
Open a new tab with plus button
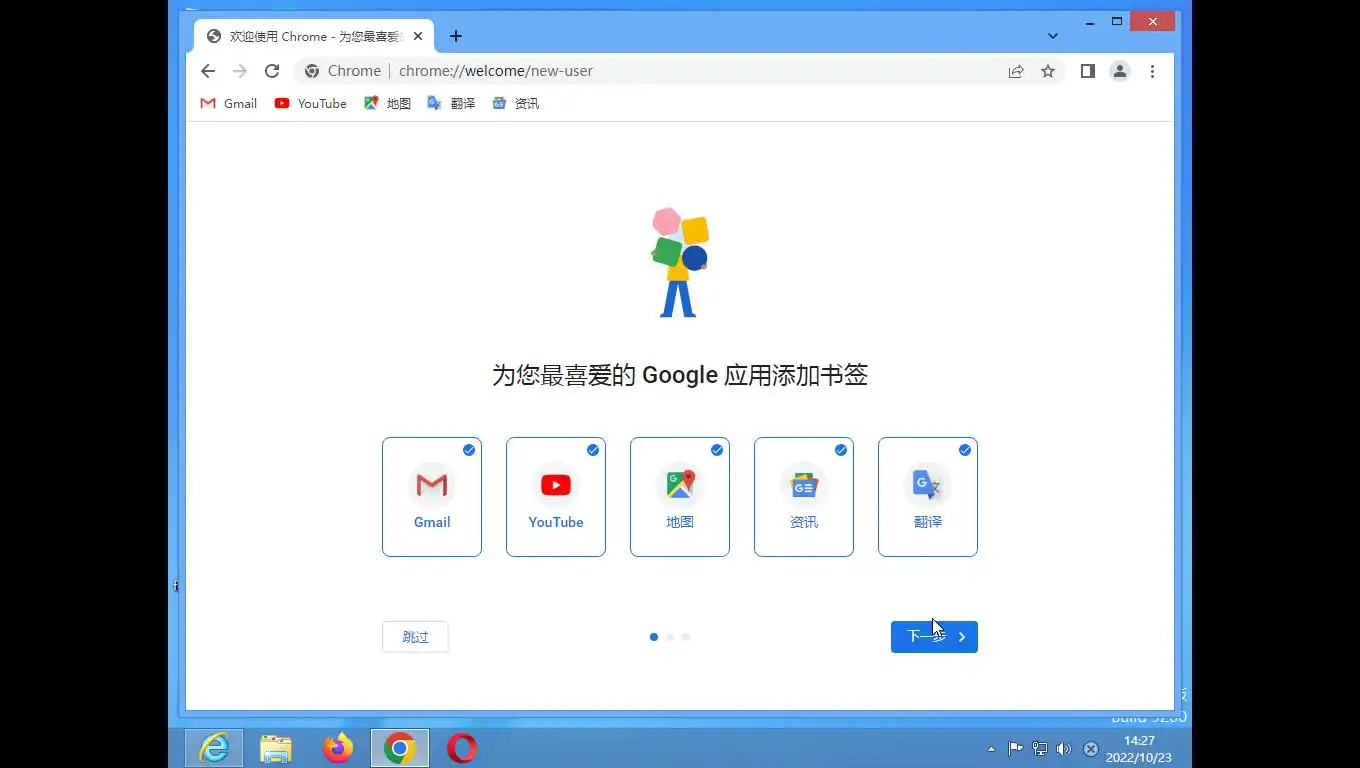click(456, 36)
